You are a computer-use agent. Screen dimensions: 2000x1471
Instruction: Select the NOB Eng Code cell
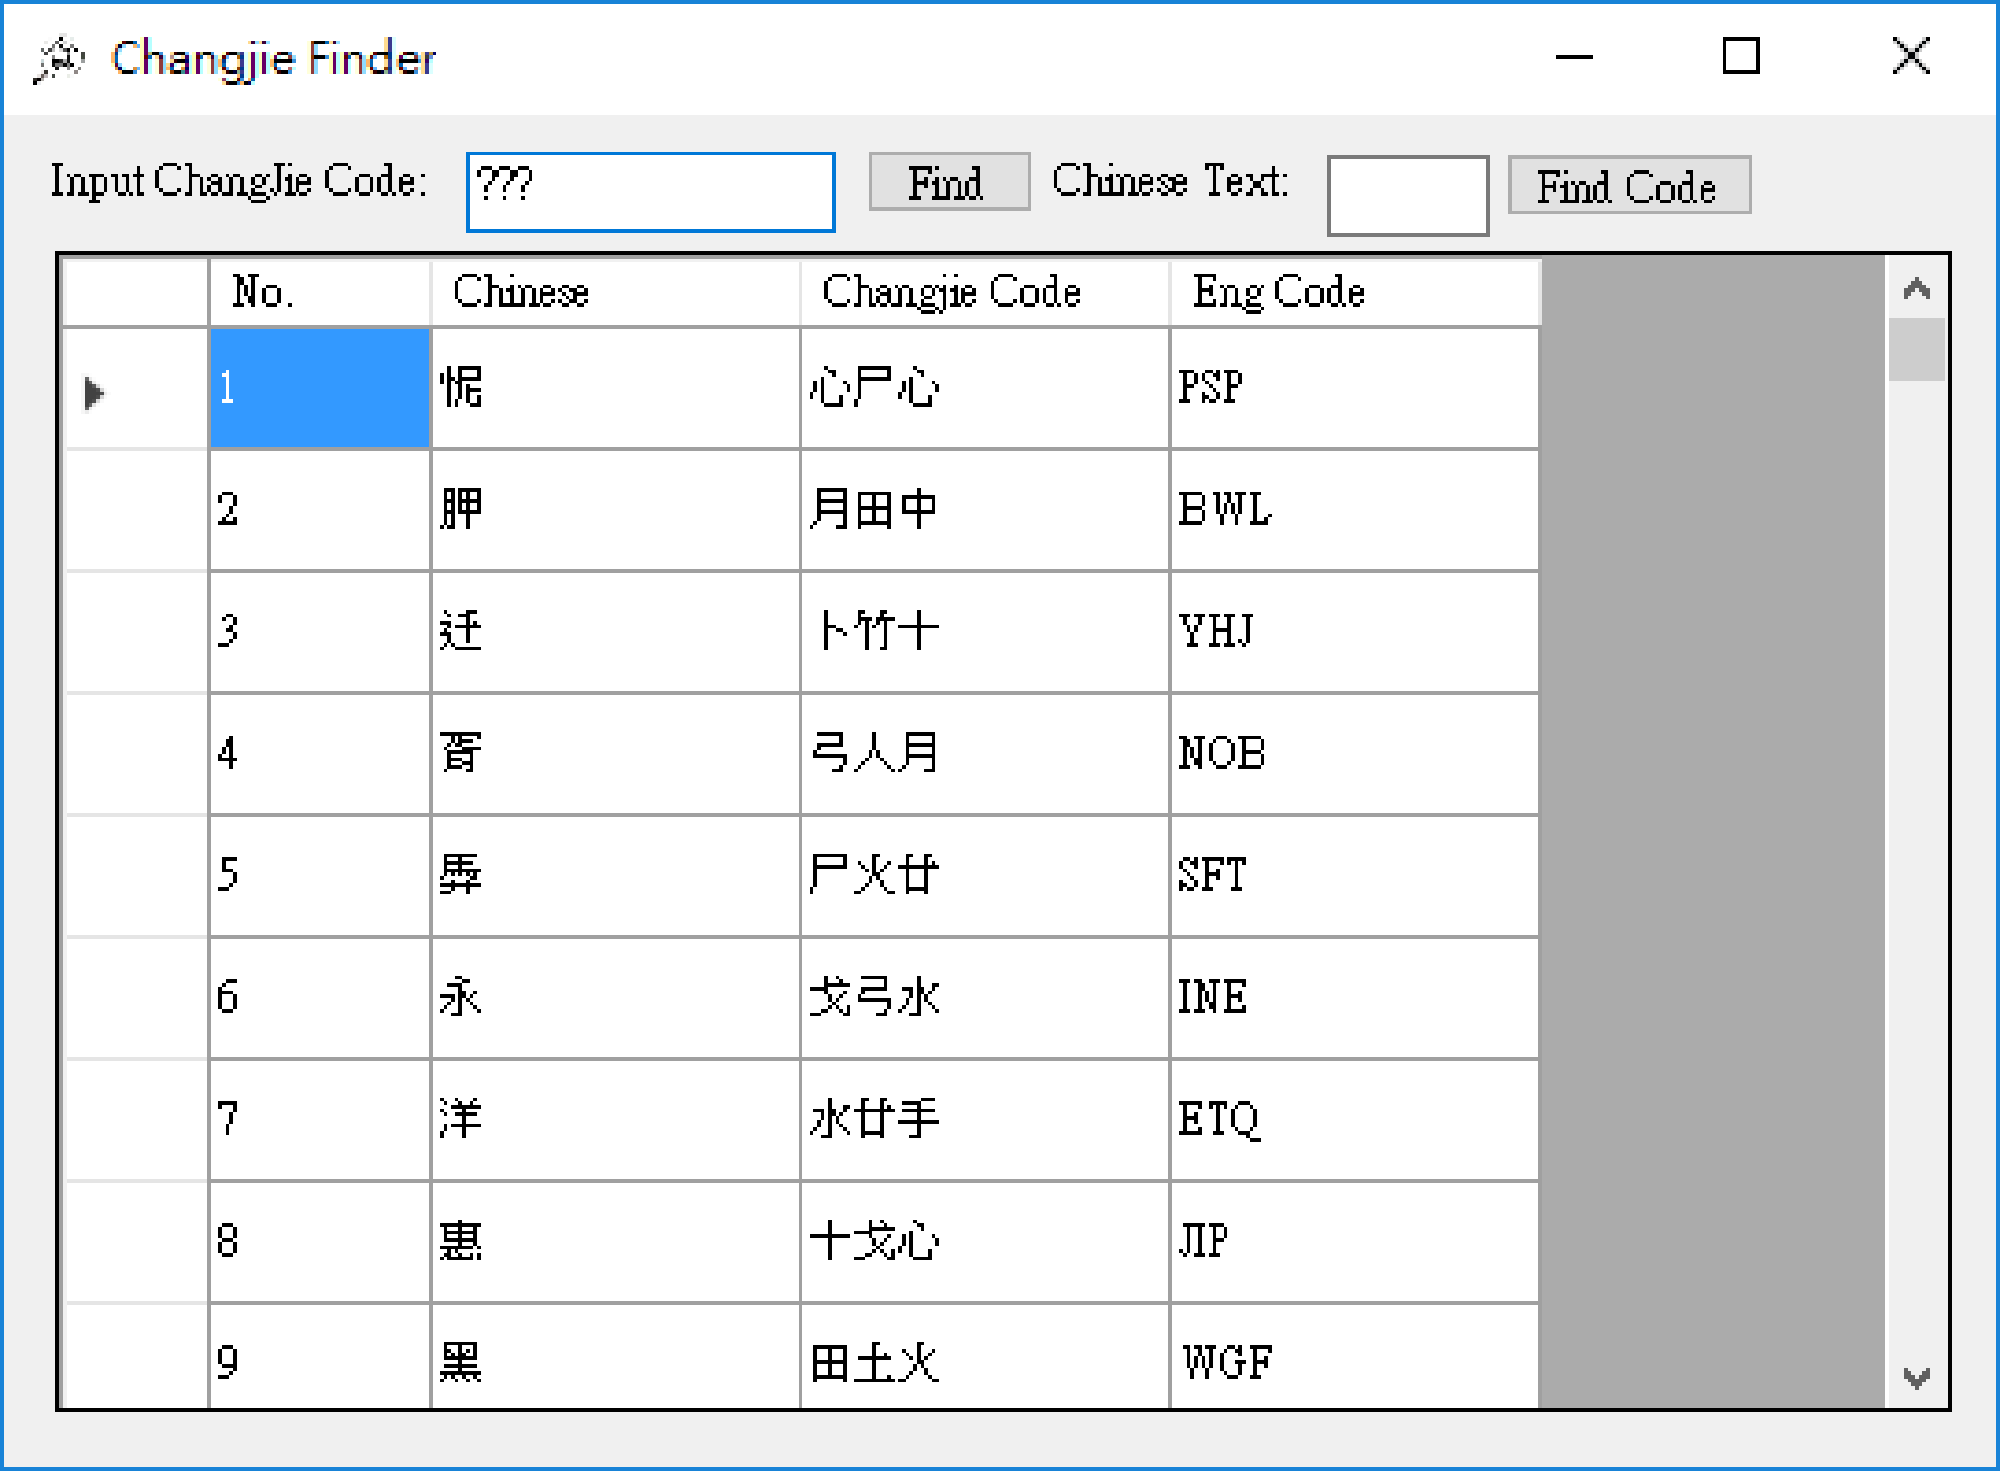tap(1354, 753)
